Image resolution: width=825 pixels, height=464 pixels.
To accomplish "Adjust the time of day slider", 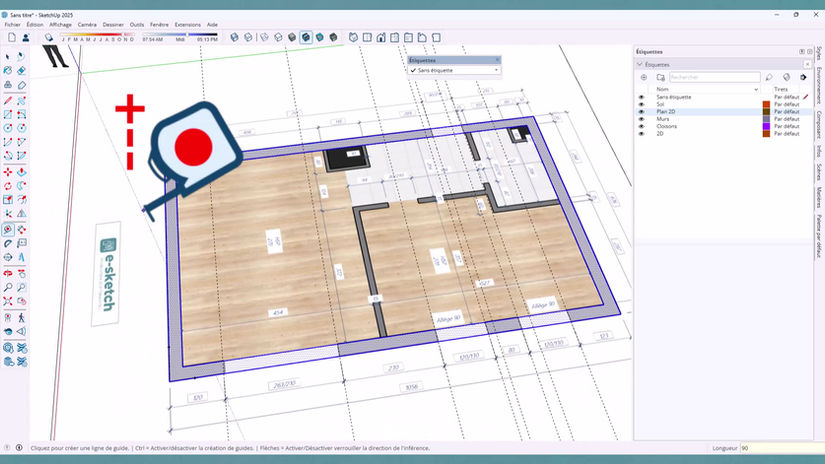I will tap(188, 35).
